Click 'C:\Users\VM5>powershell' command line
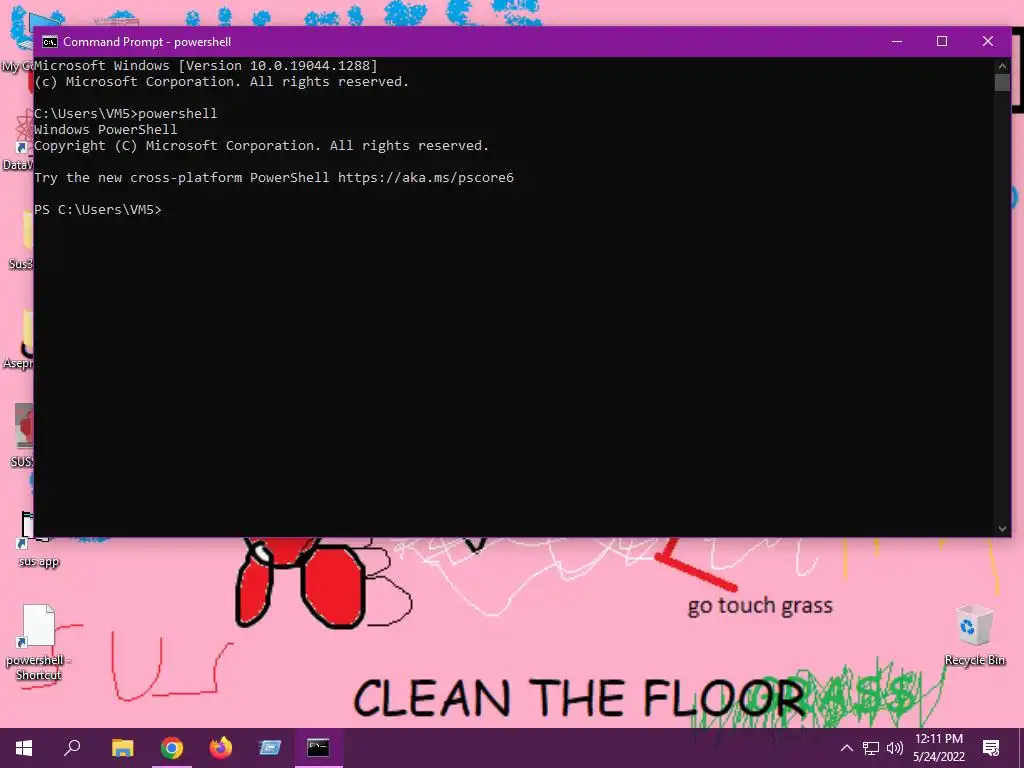Image resolution: width=1024 pixels, height=768 pixels. point(125,114)
